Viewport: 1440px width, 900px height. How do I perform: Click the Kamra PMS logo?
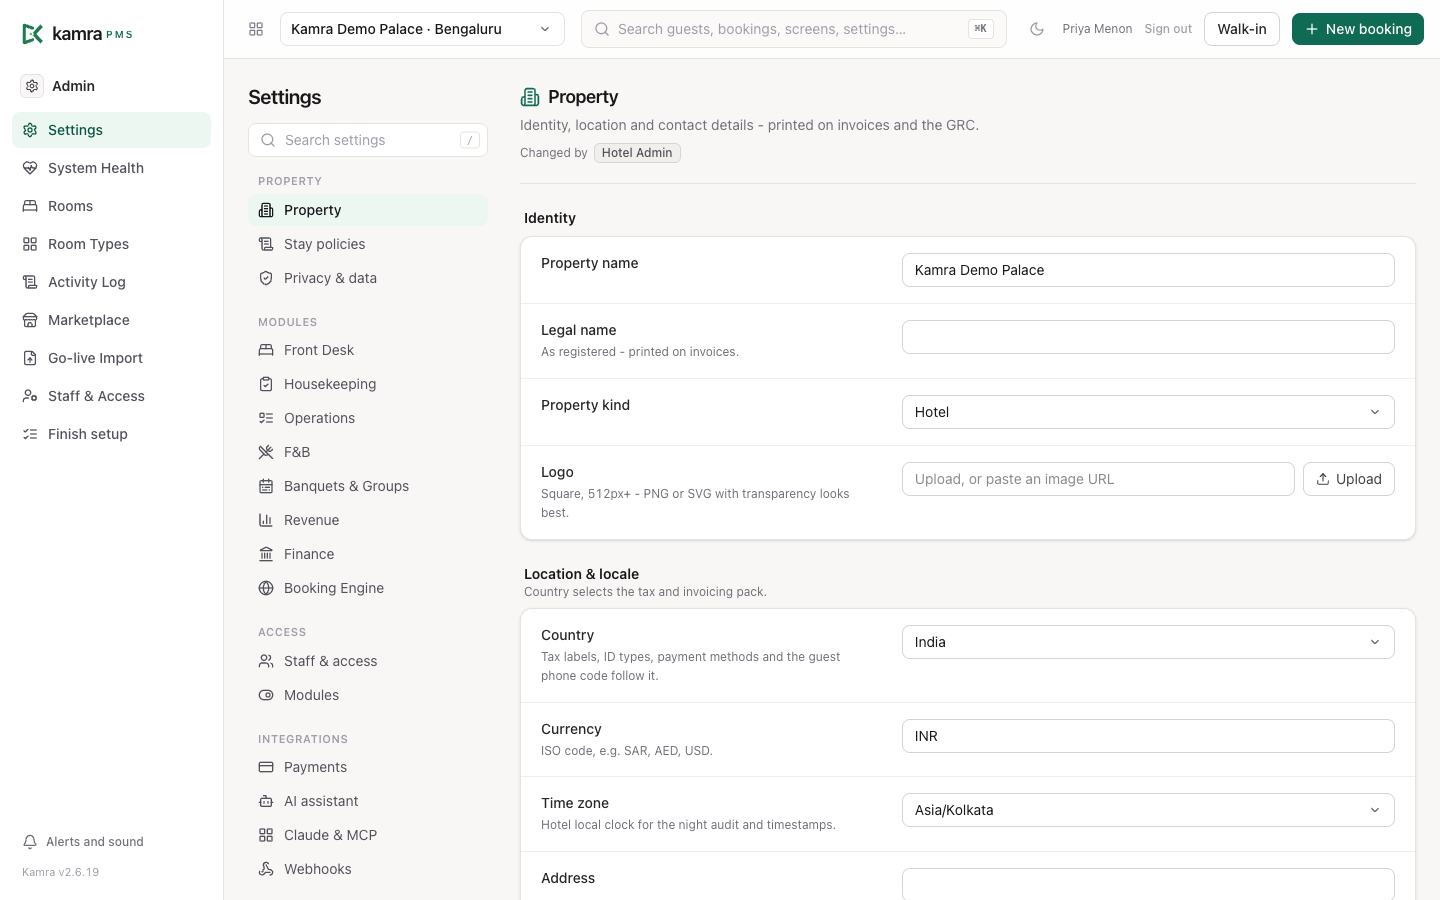pos(77,34)
